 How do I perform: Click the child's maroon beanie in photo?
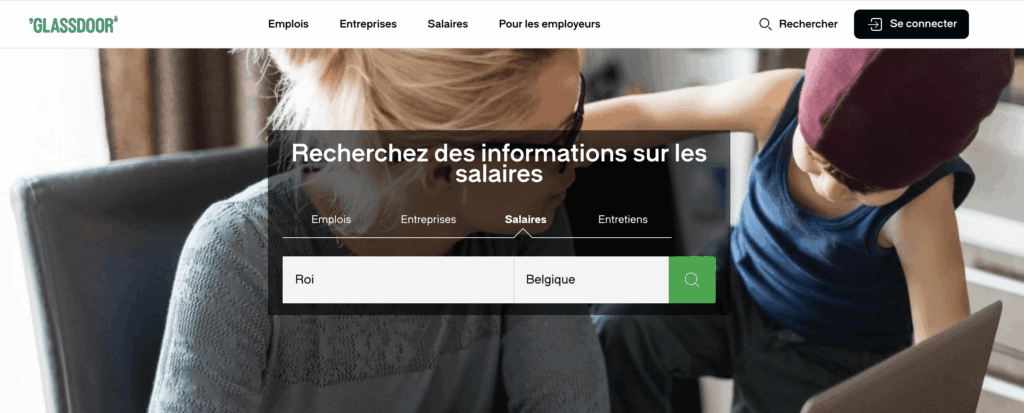[x=904, y=111]
